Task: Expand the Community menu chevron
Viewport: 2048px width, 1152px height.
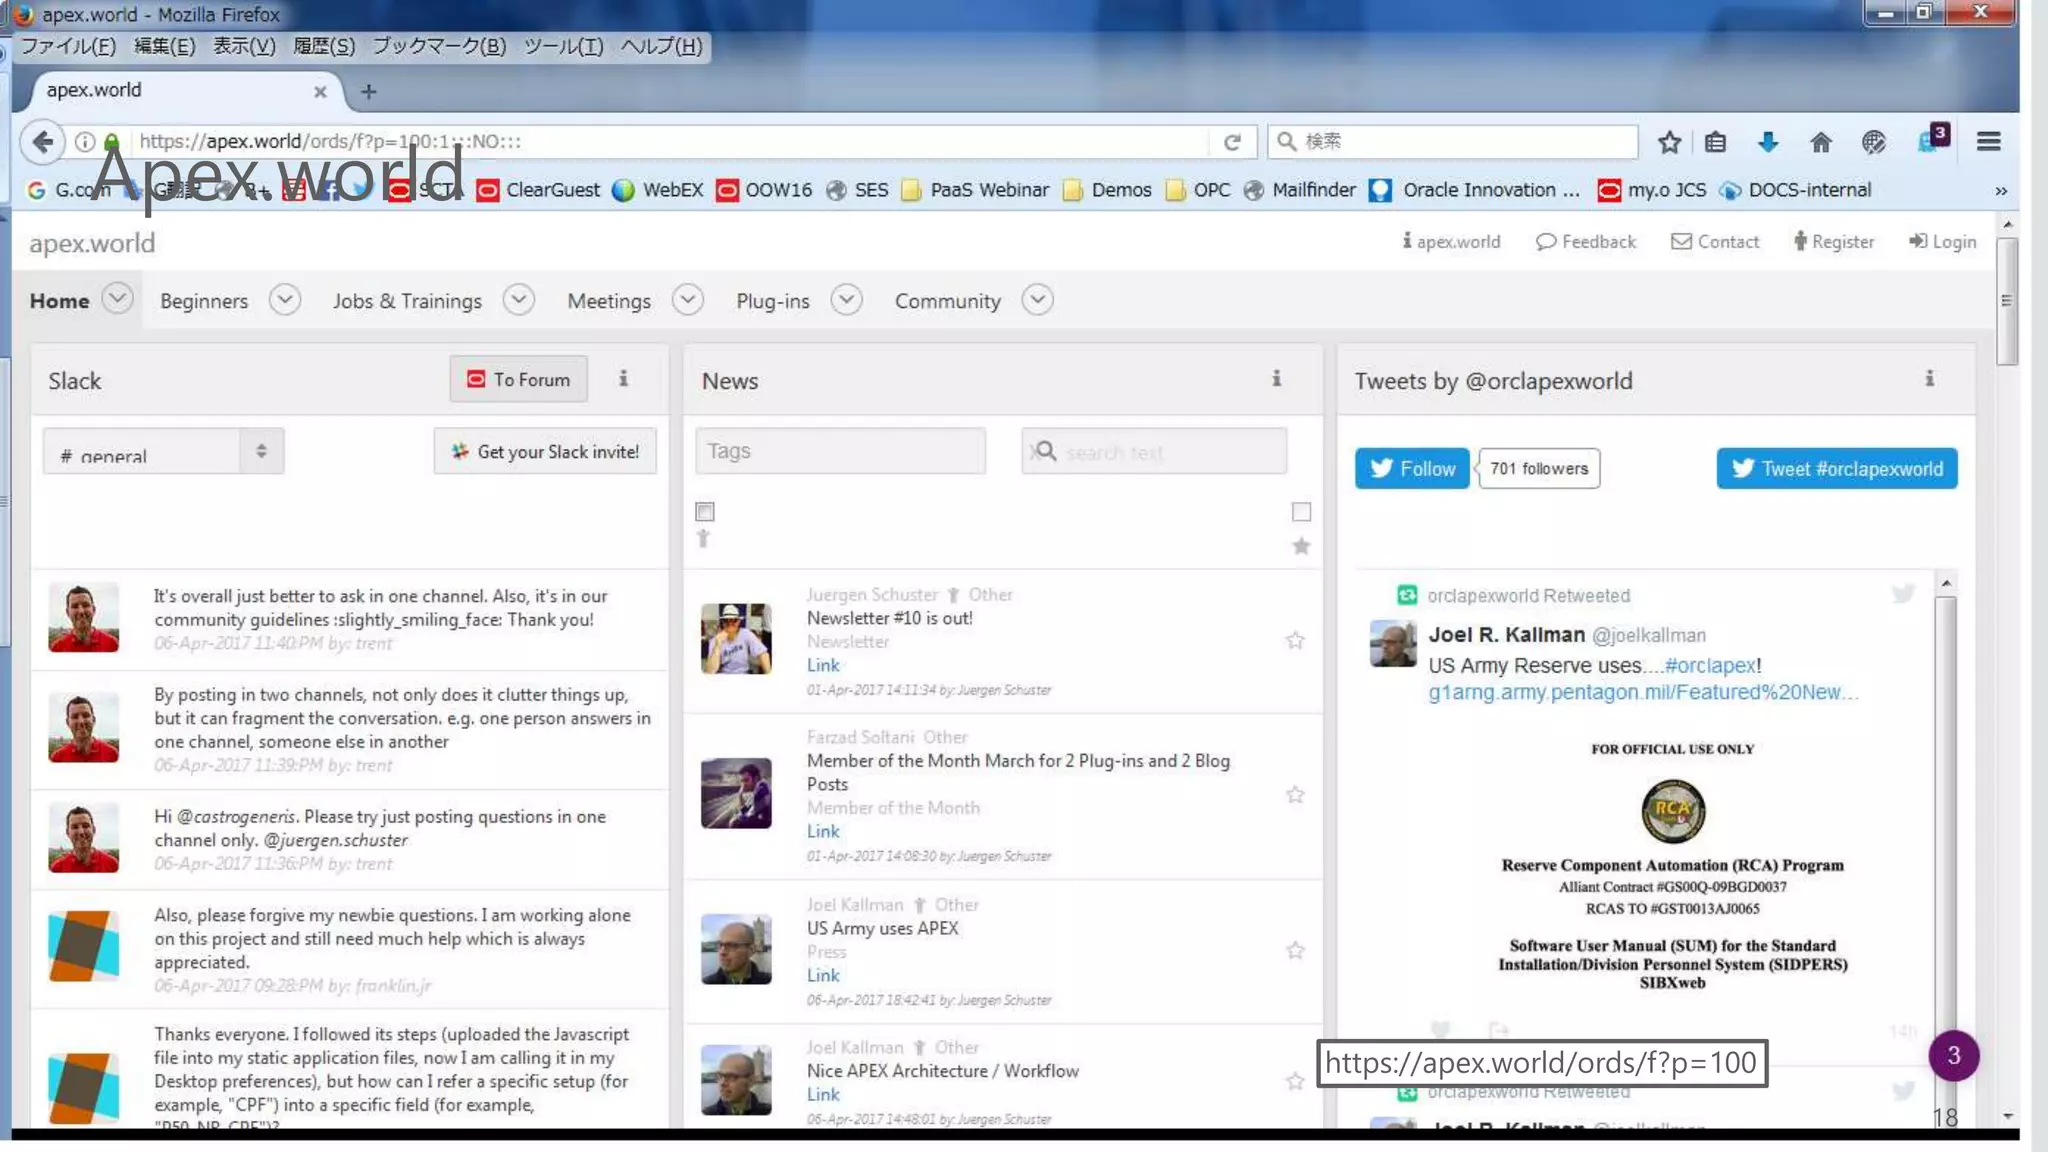Action: pos(1038,300)
